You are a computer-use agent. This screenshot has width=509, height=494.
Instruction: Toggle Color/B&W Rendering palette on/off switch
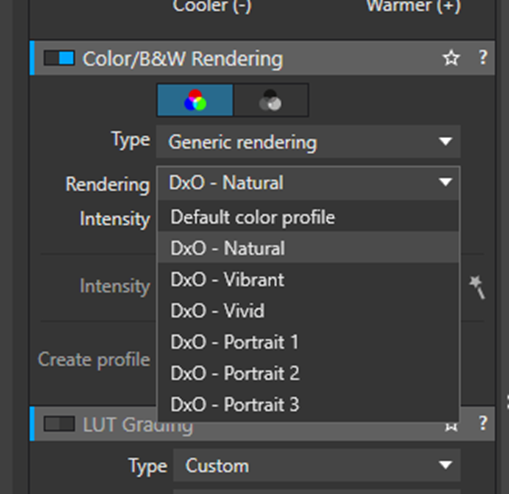pyautogui.click(x=59, y=58)
